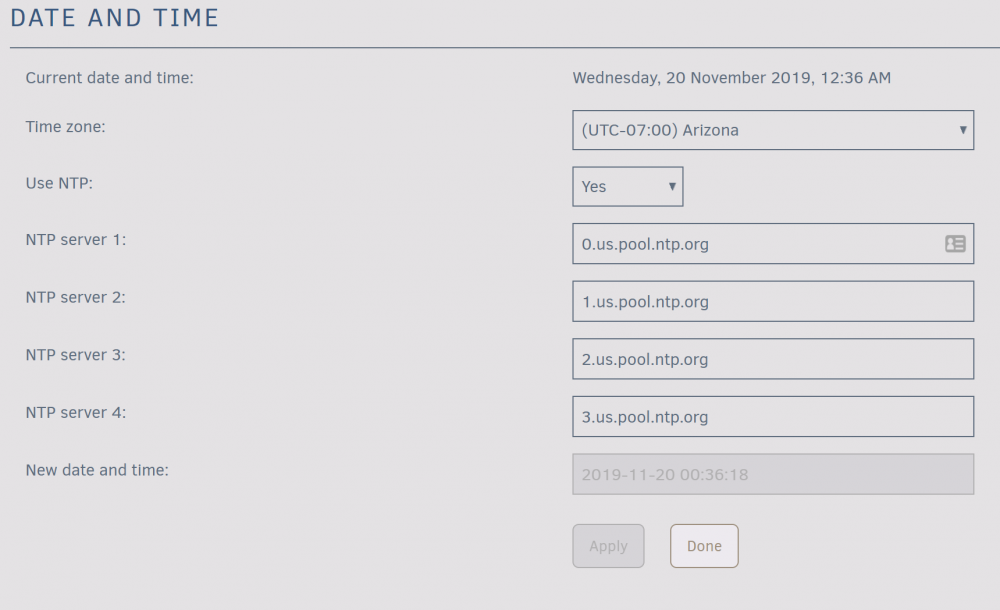Click the New date and time label
Image resolution: width=1000 pixels, height=610 pixels.
click(97, 470)
